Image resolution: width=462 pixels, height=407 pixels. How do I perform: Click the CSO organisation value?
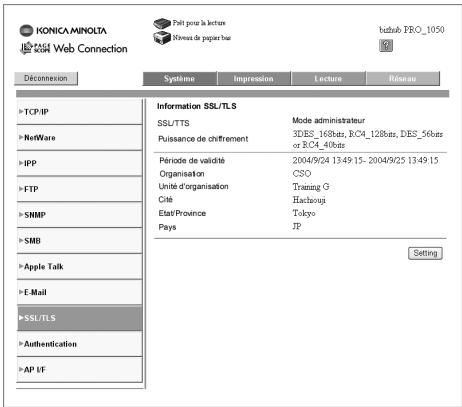[x=302, y=173]
